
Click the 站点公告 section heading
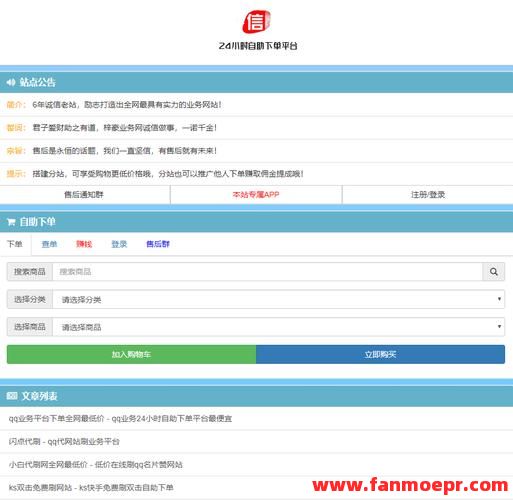click(x=38, y=82)
